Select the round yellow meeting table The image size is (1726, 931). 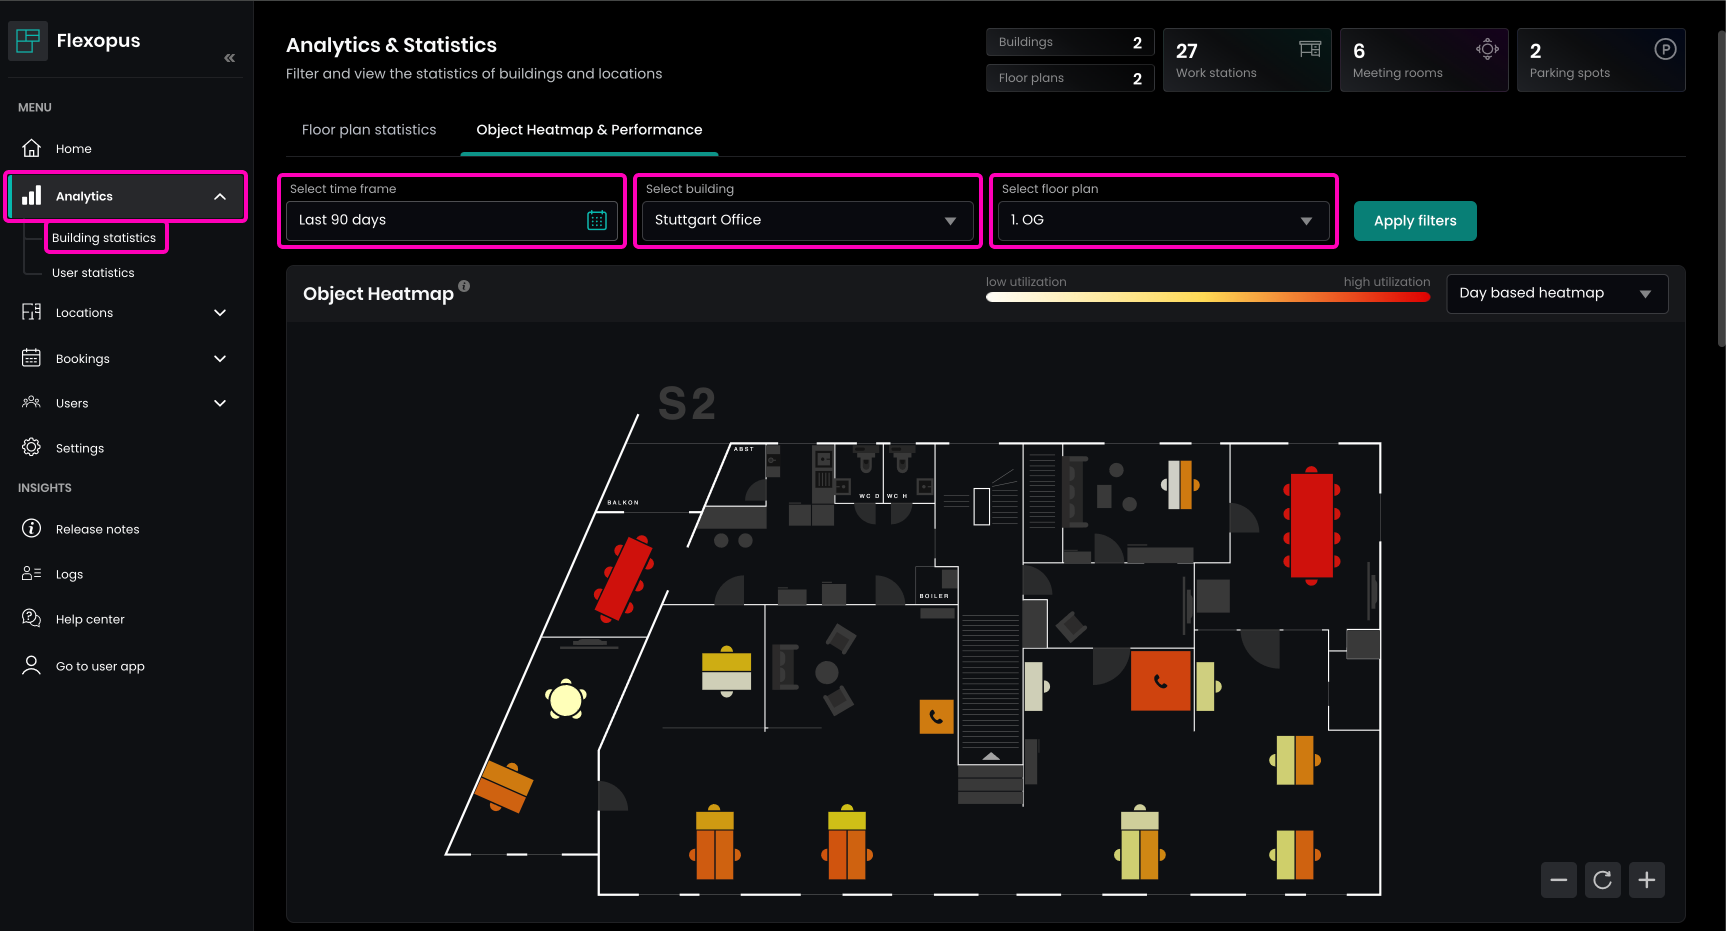pyautogui.click(x=566, y=700)
